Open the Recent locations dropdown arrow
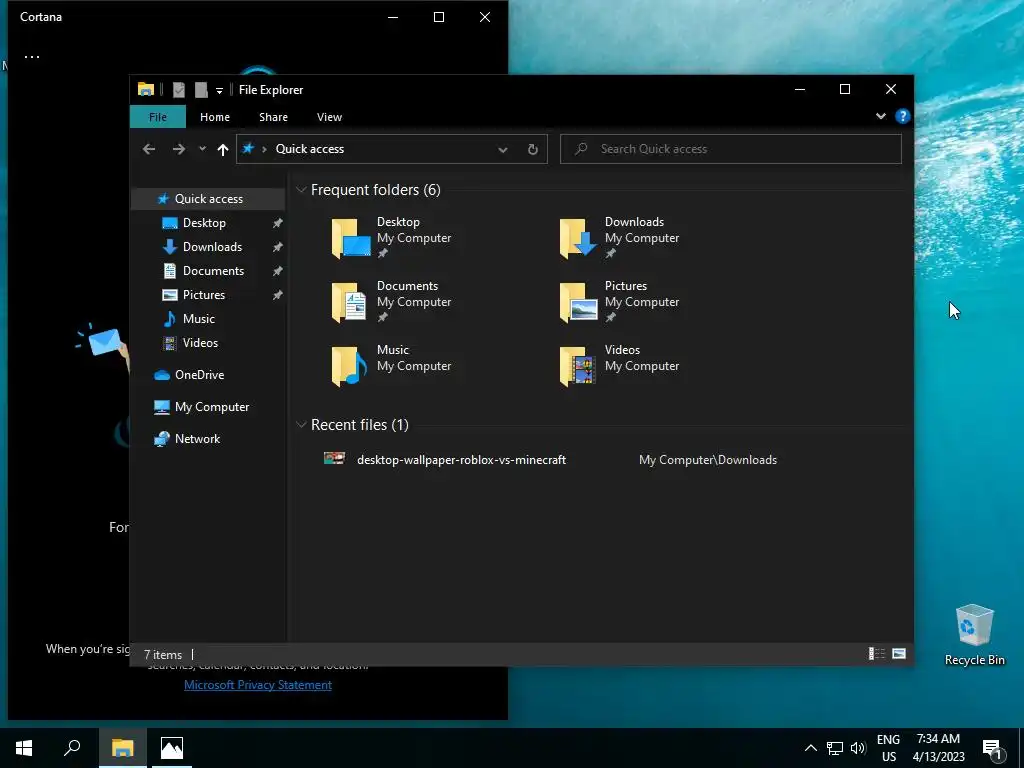Screen dimensions: 1024x768 tap(202, 149)
